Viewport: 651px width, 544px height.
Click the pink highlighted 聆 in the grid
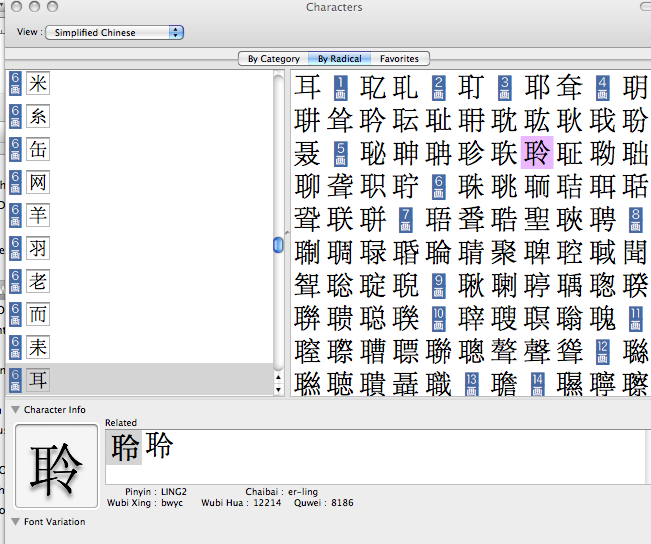(x=537, y=152)
